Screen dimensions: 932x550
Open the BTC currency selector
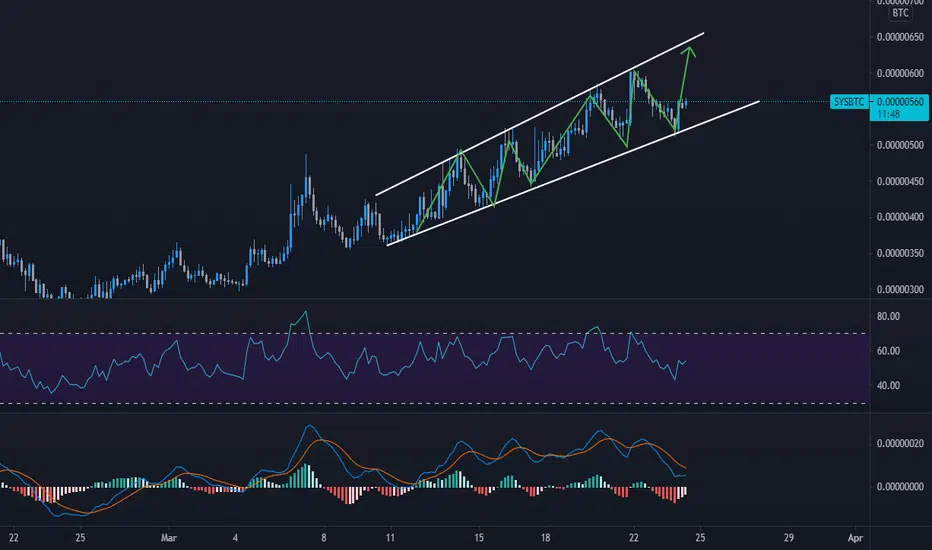900,12
